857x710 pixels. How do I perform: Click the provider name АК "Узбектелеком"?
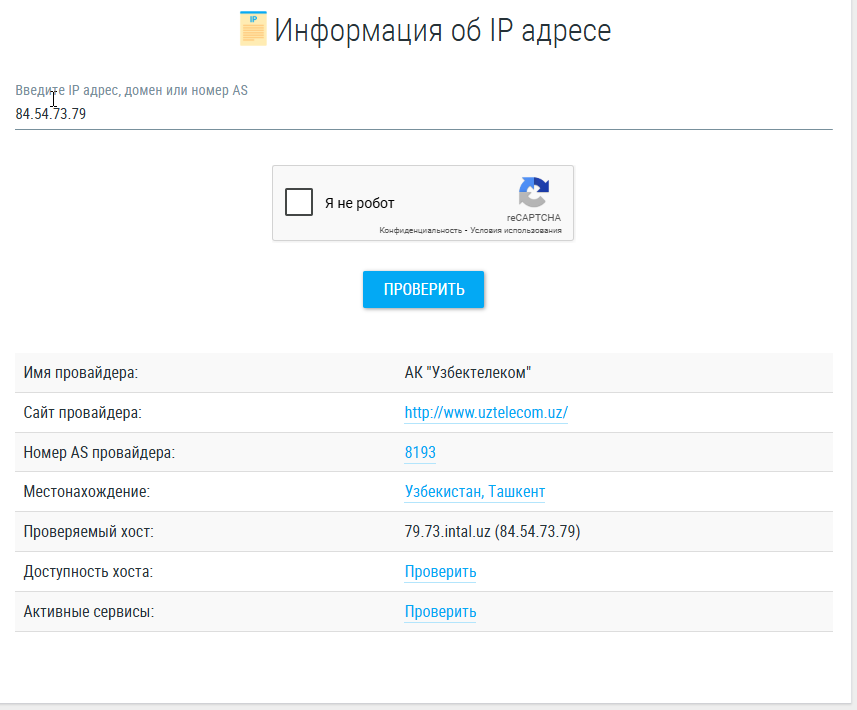[468, 373]
